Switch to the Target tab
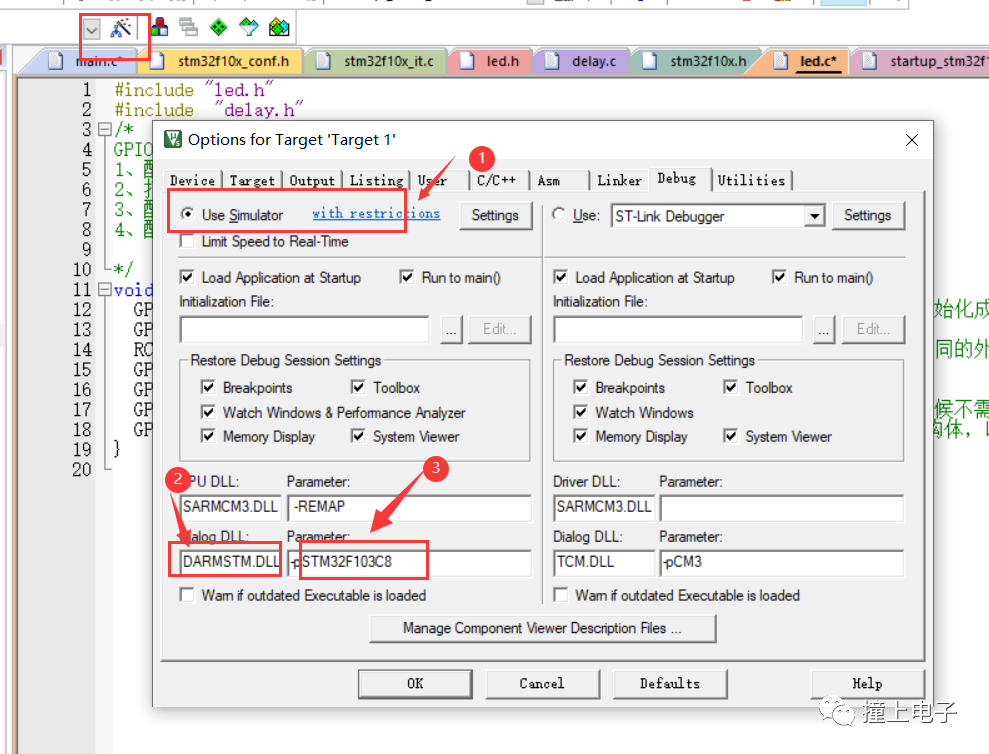989x754 pixels. [x=252, y=180]
